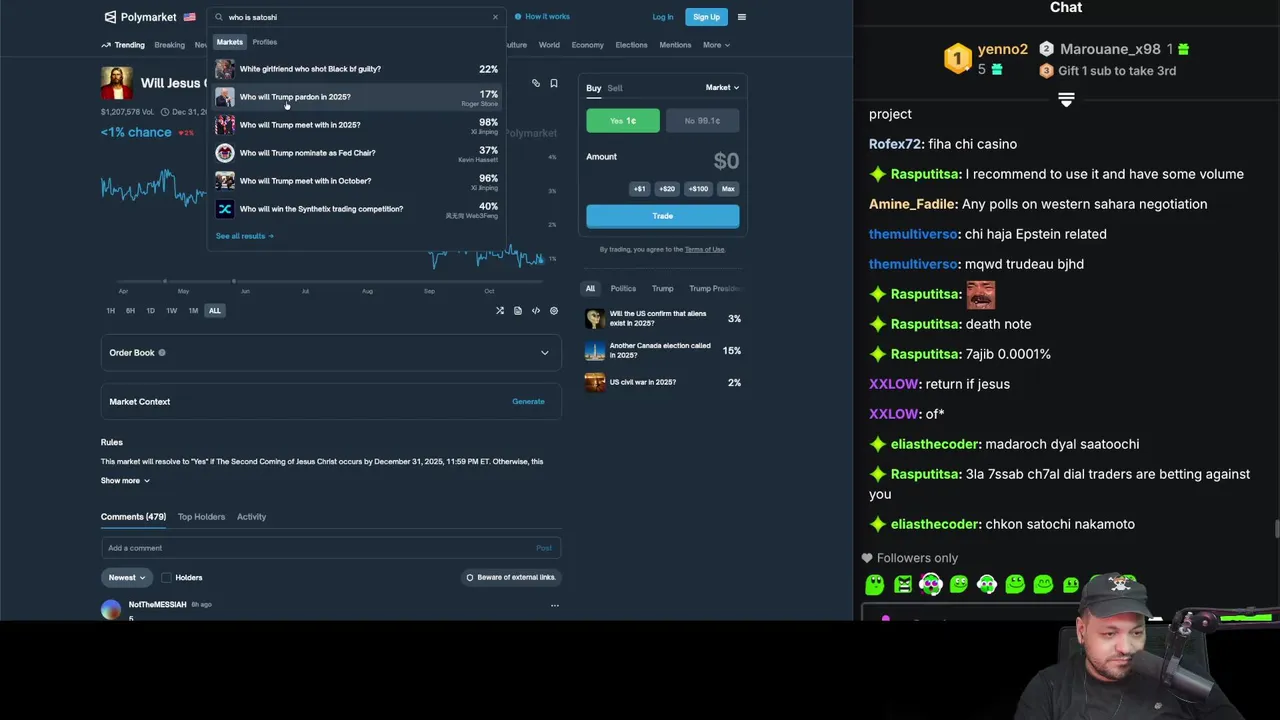Choose the Yes 1¢ outcome
The width and height of the screenshot is (1280, 720).
pos(623,121)
